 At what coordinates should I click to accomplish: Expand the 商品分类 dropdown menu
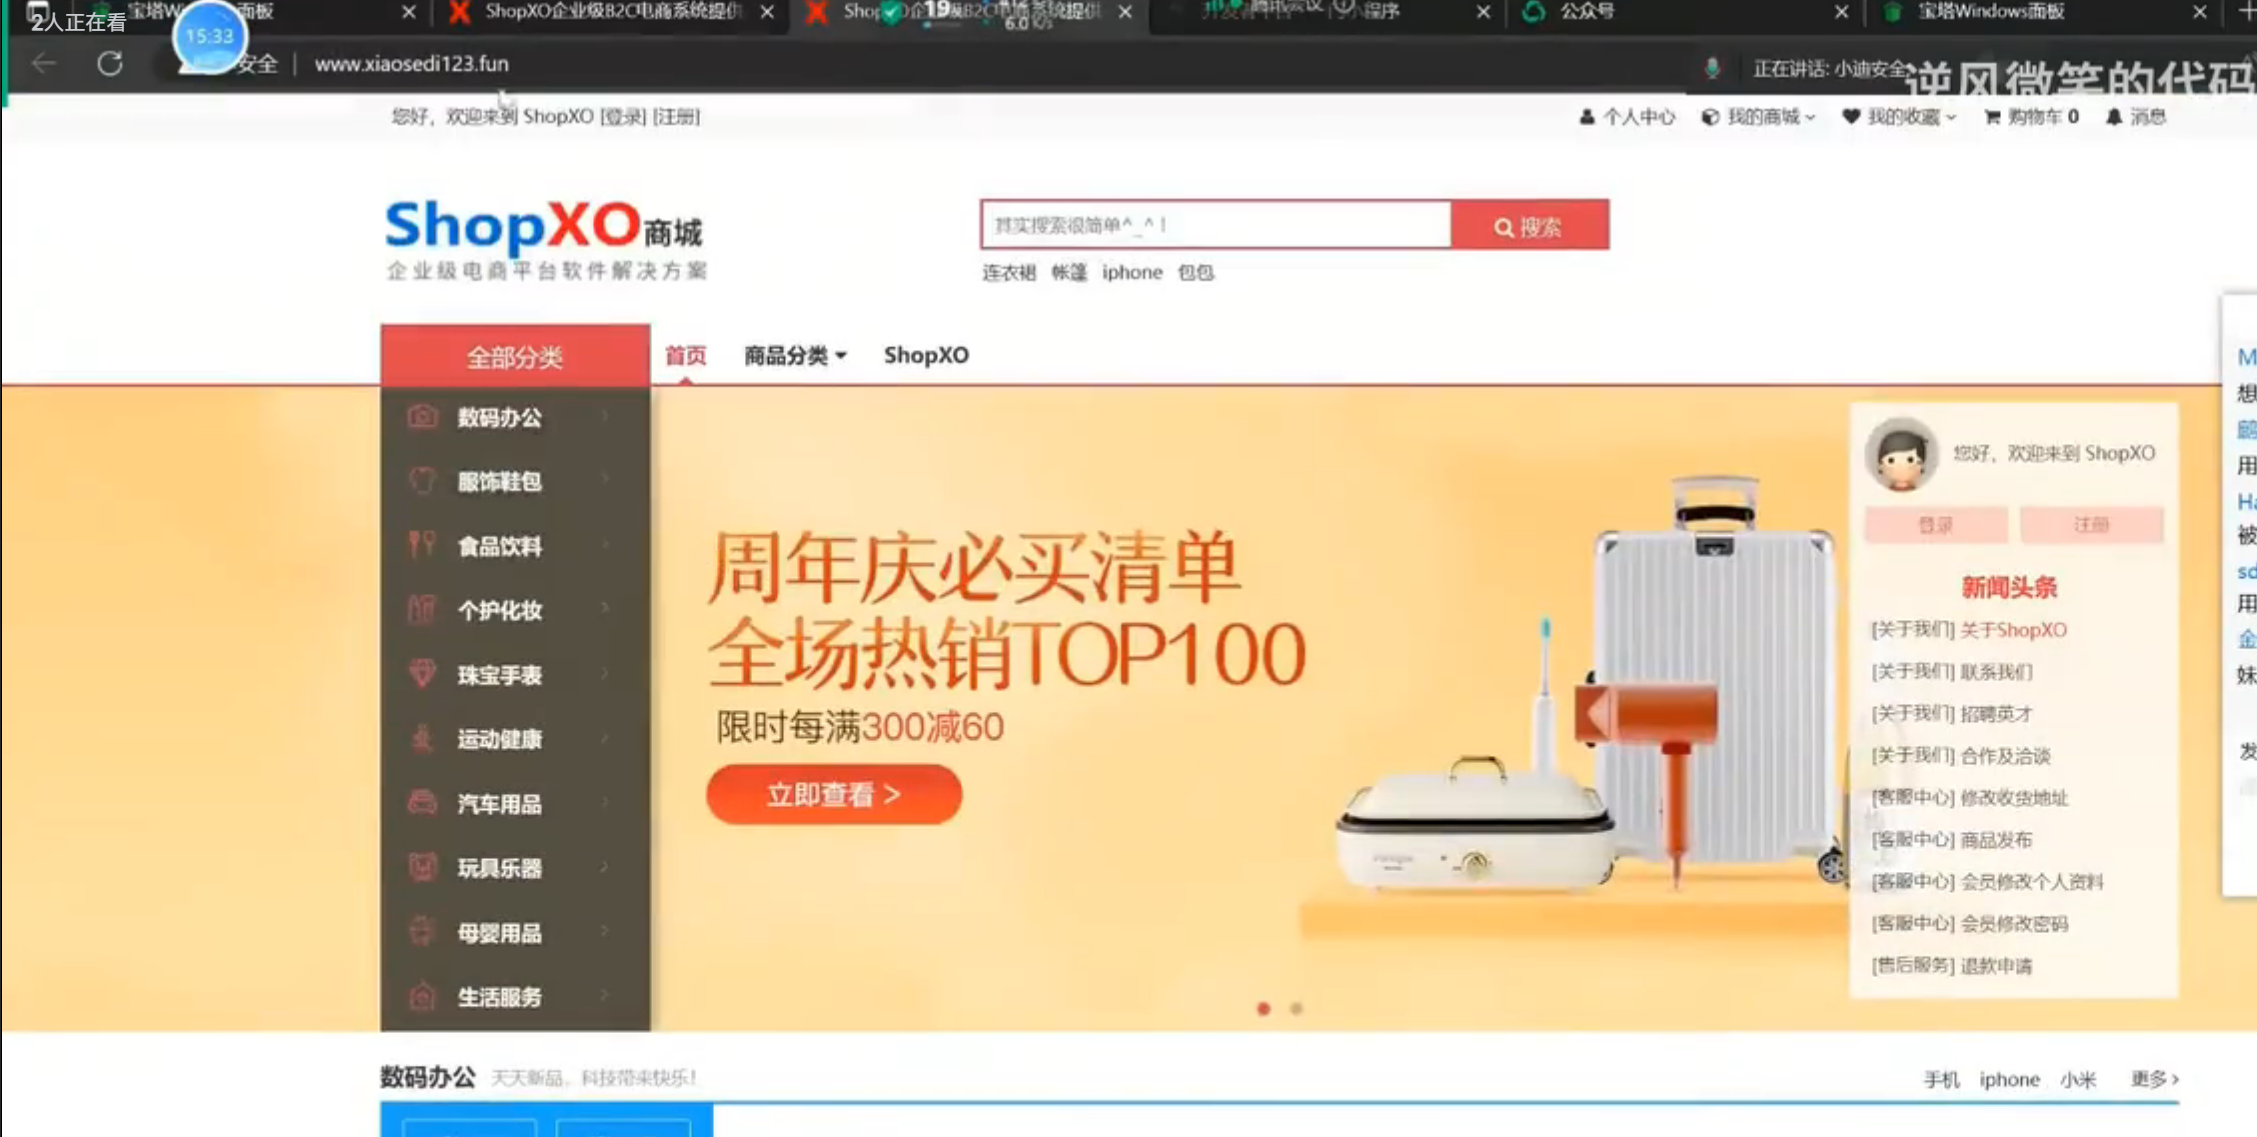click(x=795, y=356)
